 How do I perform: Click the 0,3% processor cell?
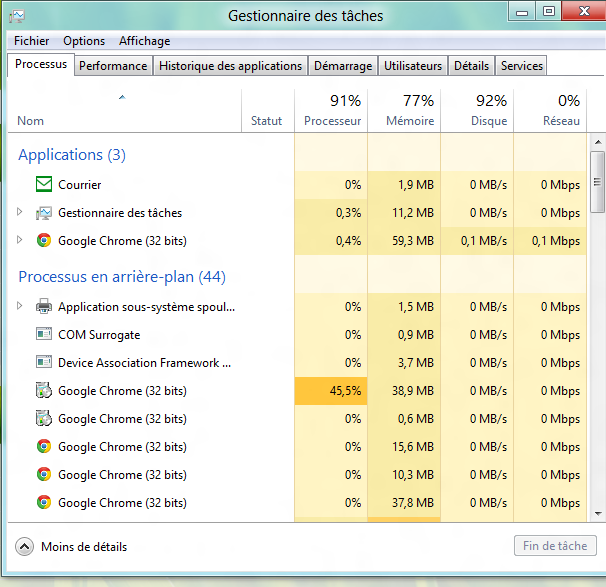point(331,213)
